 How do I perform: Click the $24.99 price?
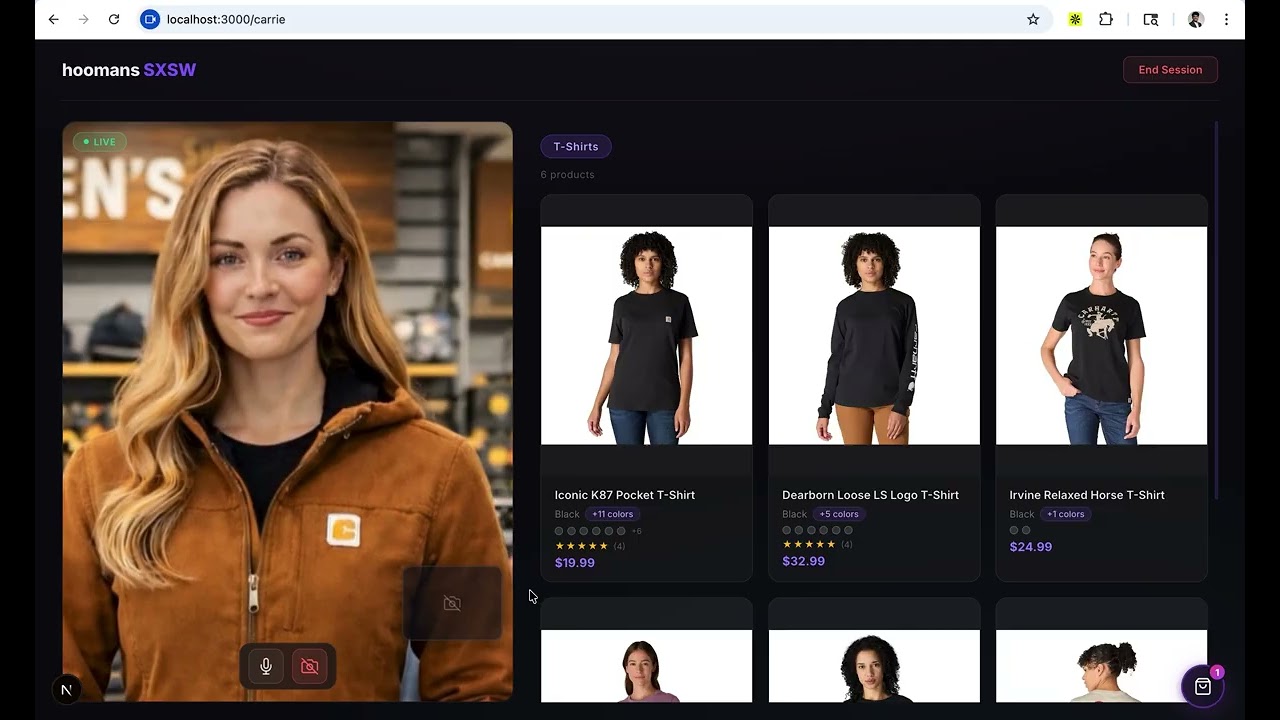click(1030, 547)
